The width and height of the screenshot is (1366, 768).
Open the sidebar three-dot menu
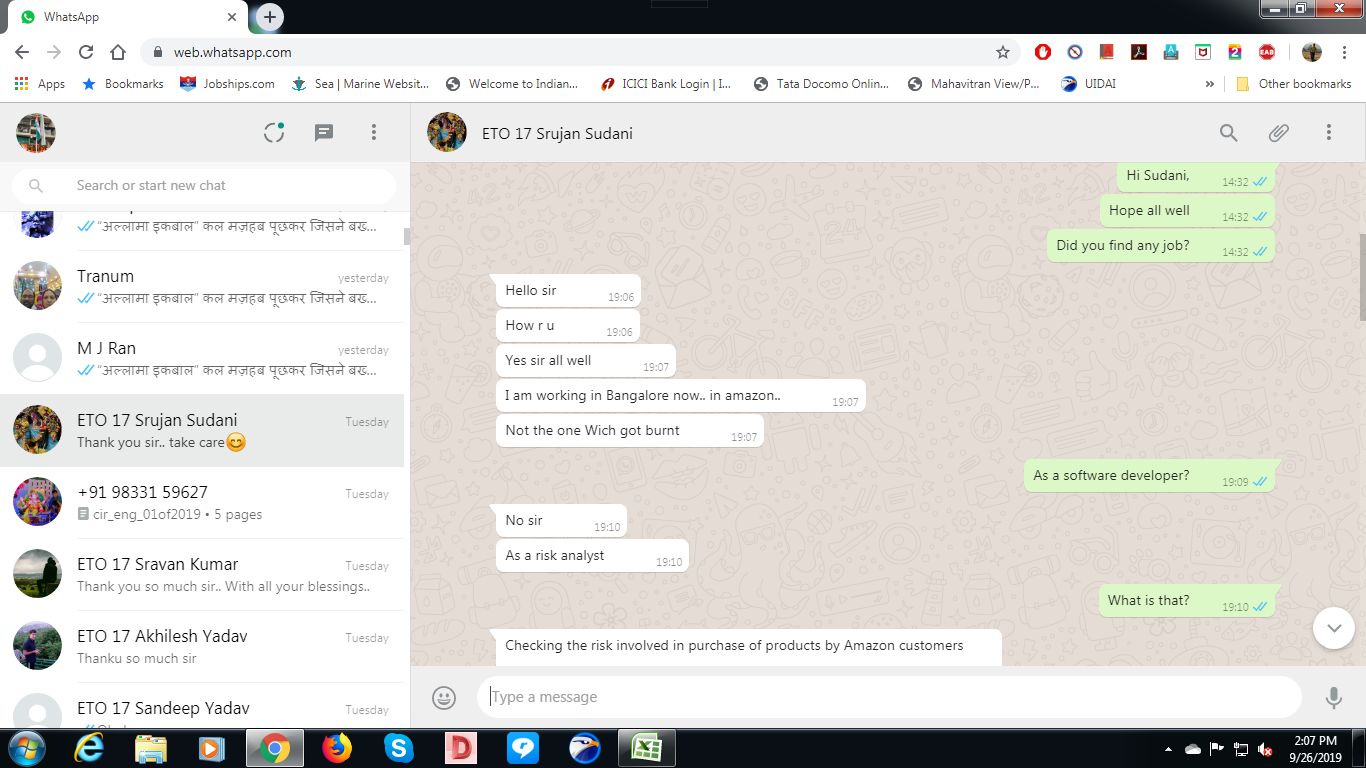click(x=374, y=133)
